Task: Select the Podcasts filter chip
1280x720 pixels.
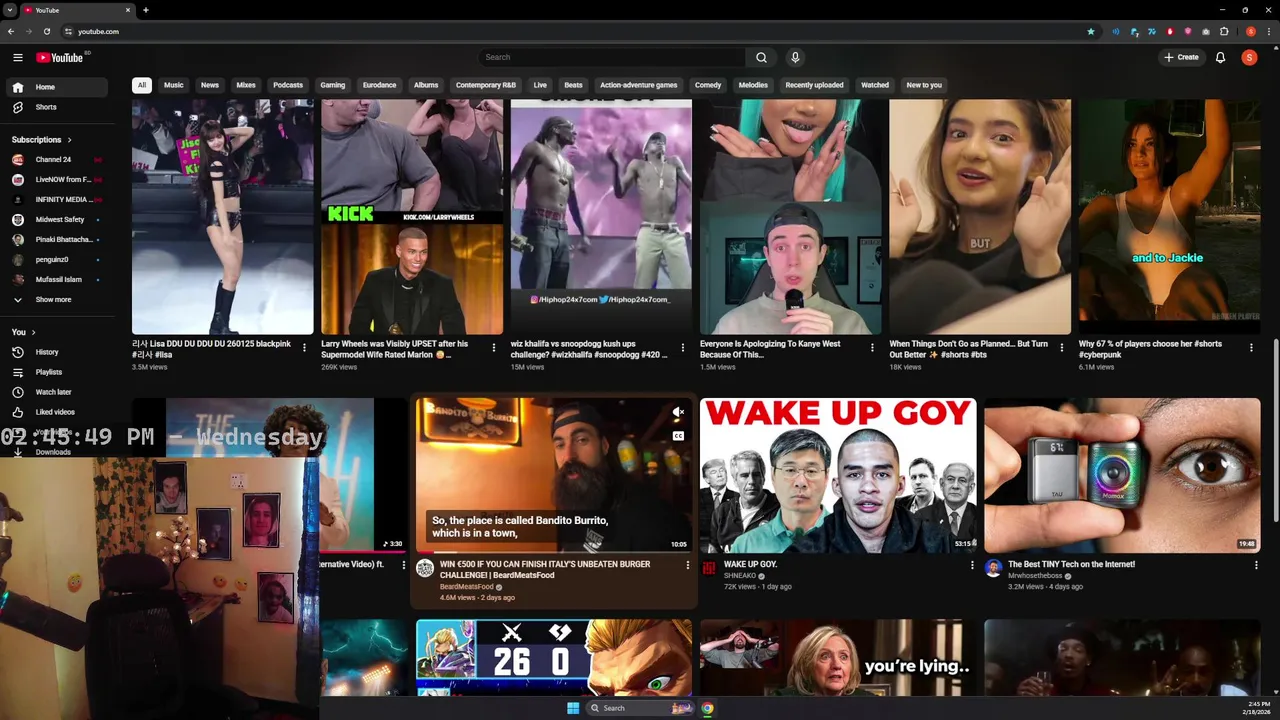Action: pos(288,85)
